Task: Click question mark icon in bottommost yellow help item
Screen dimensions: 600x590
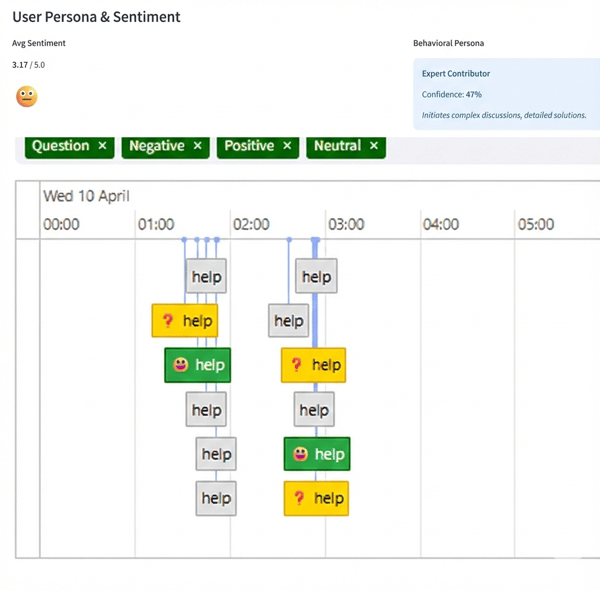Action: coord(299,498)
